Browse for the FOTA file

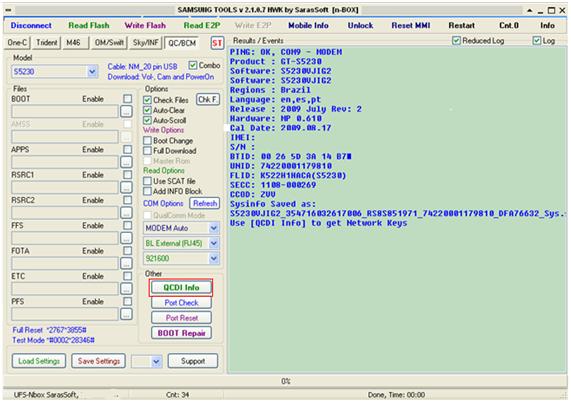[126, 263]
